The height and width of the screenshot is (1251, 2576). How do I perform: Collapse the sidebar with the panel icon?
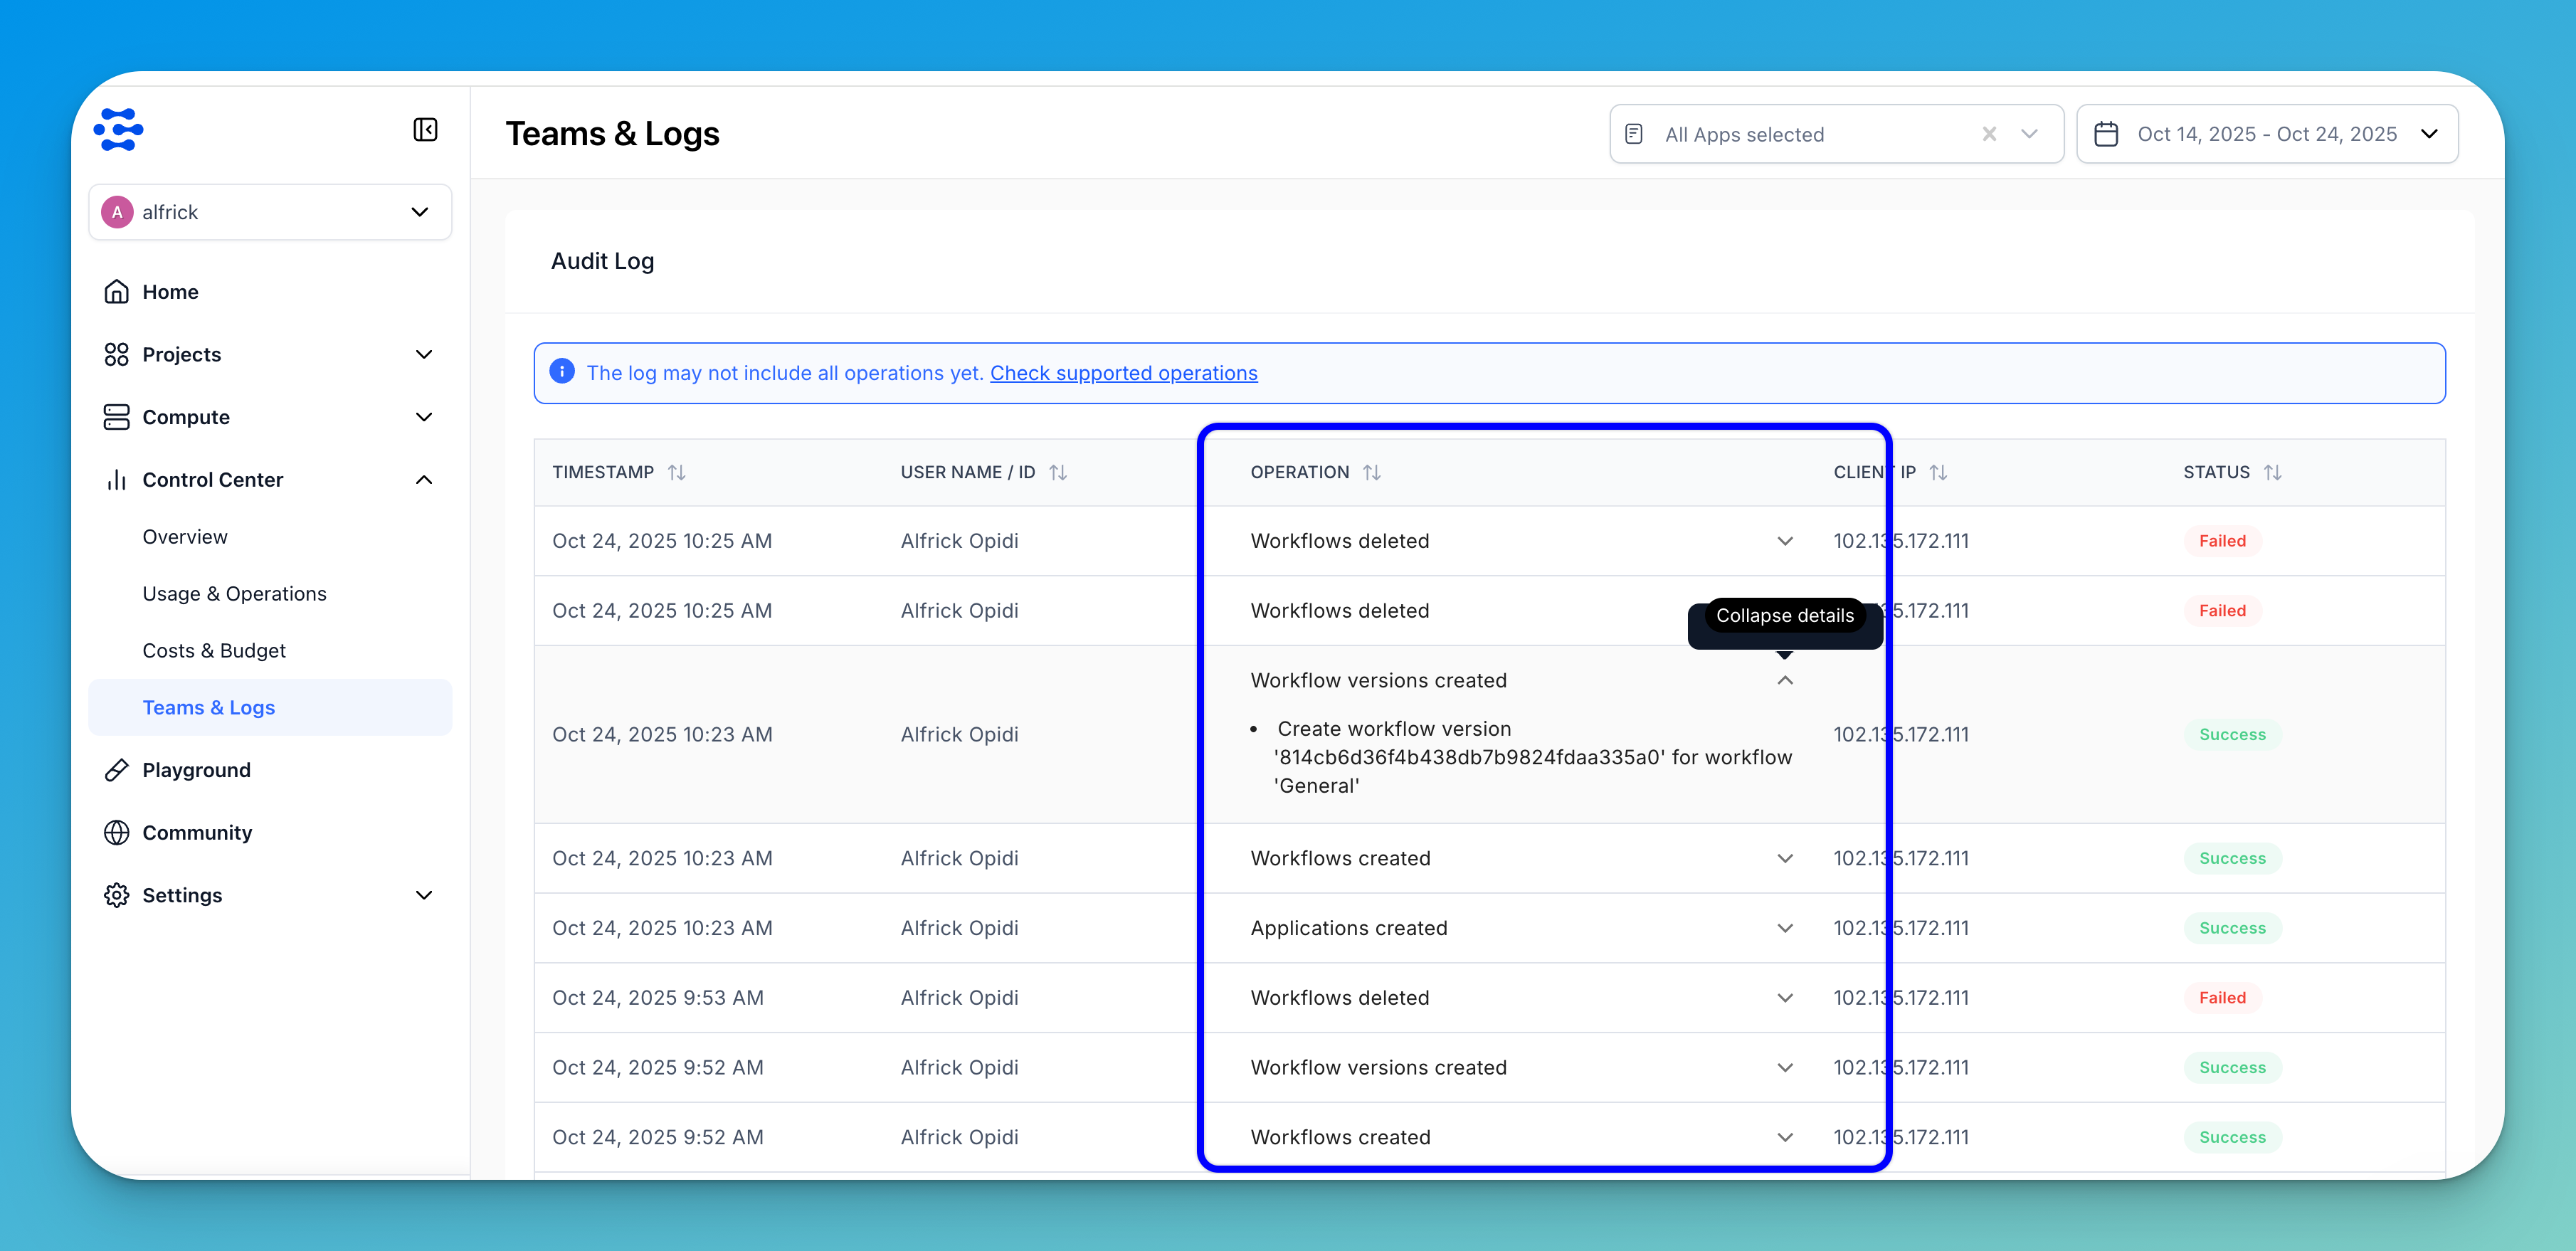click(x=425, y=130)
